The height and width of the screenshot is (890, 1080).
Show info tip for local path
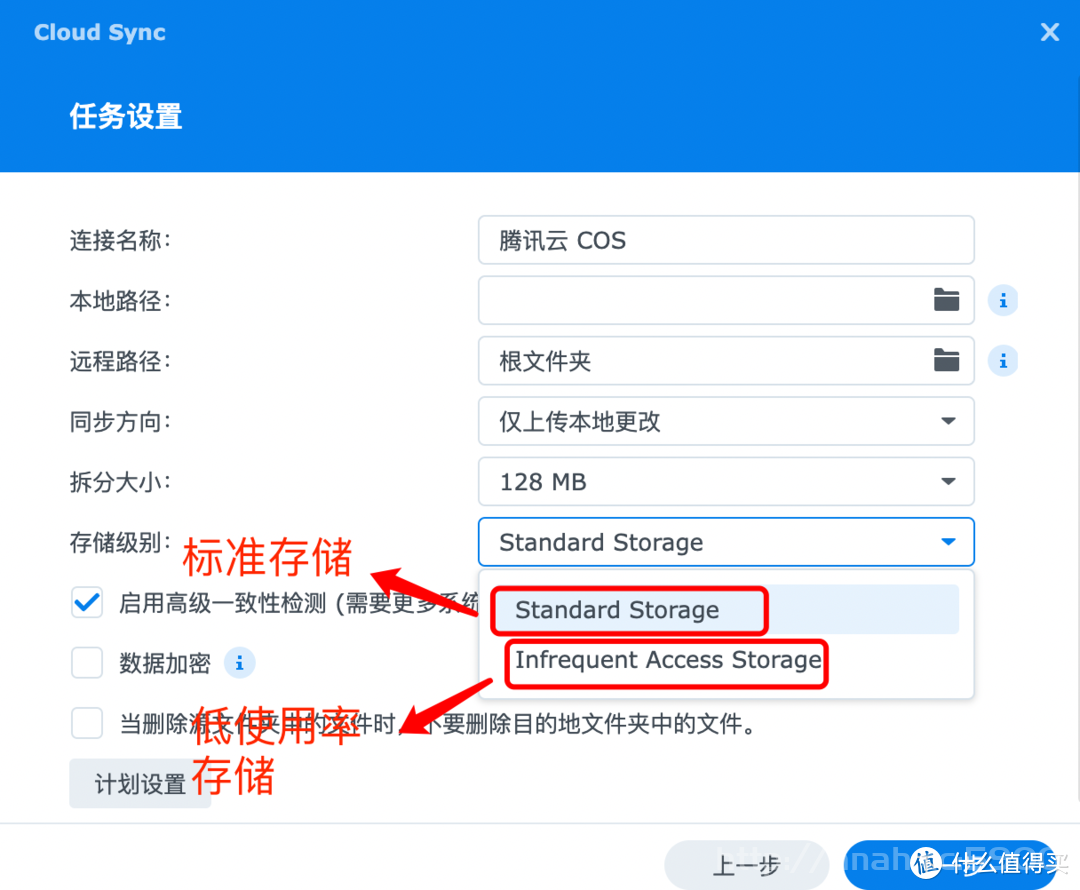[x=1003, y=300]
